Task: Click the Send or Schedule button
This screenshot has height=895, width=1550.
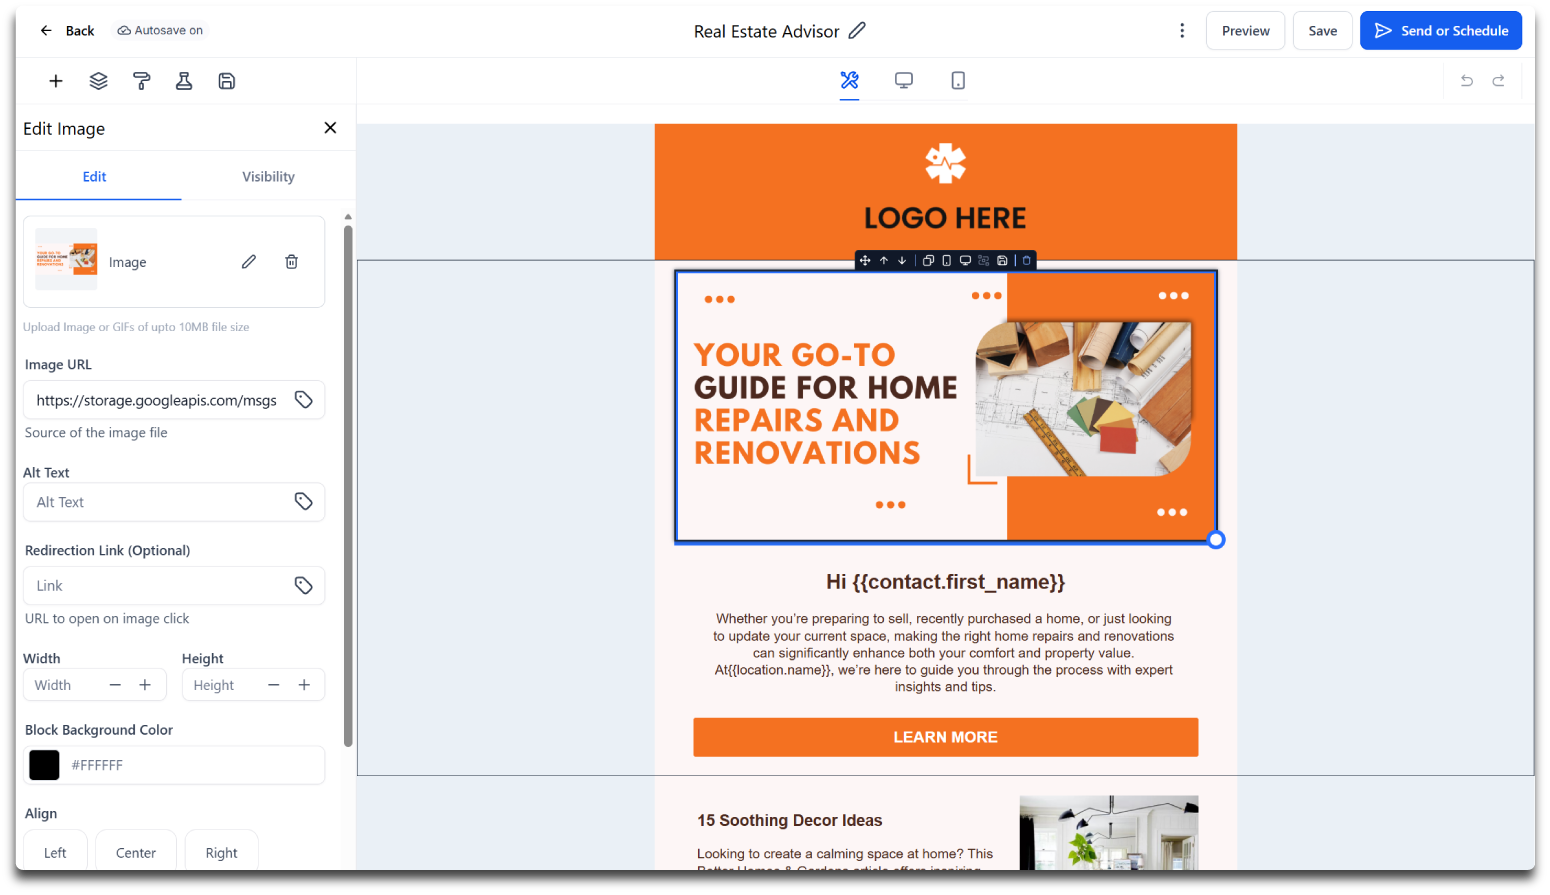Action: click(x=1440, y=31)
